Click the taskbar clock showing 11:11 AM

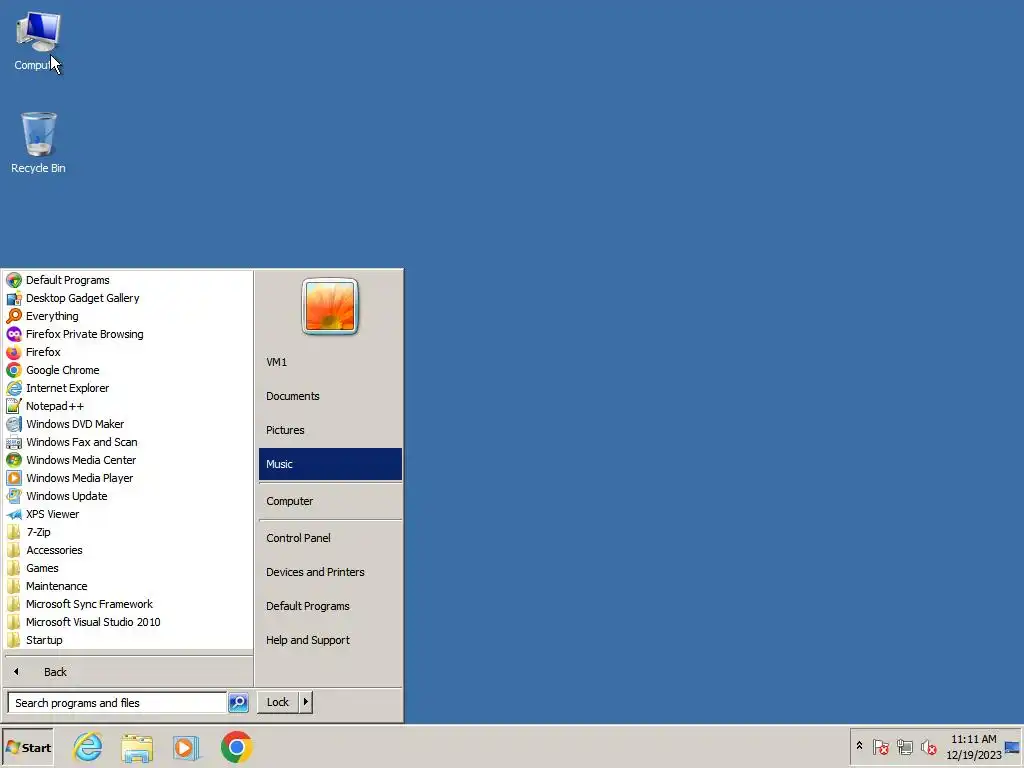point(973,747)
